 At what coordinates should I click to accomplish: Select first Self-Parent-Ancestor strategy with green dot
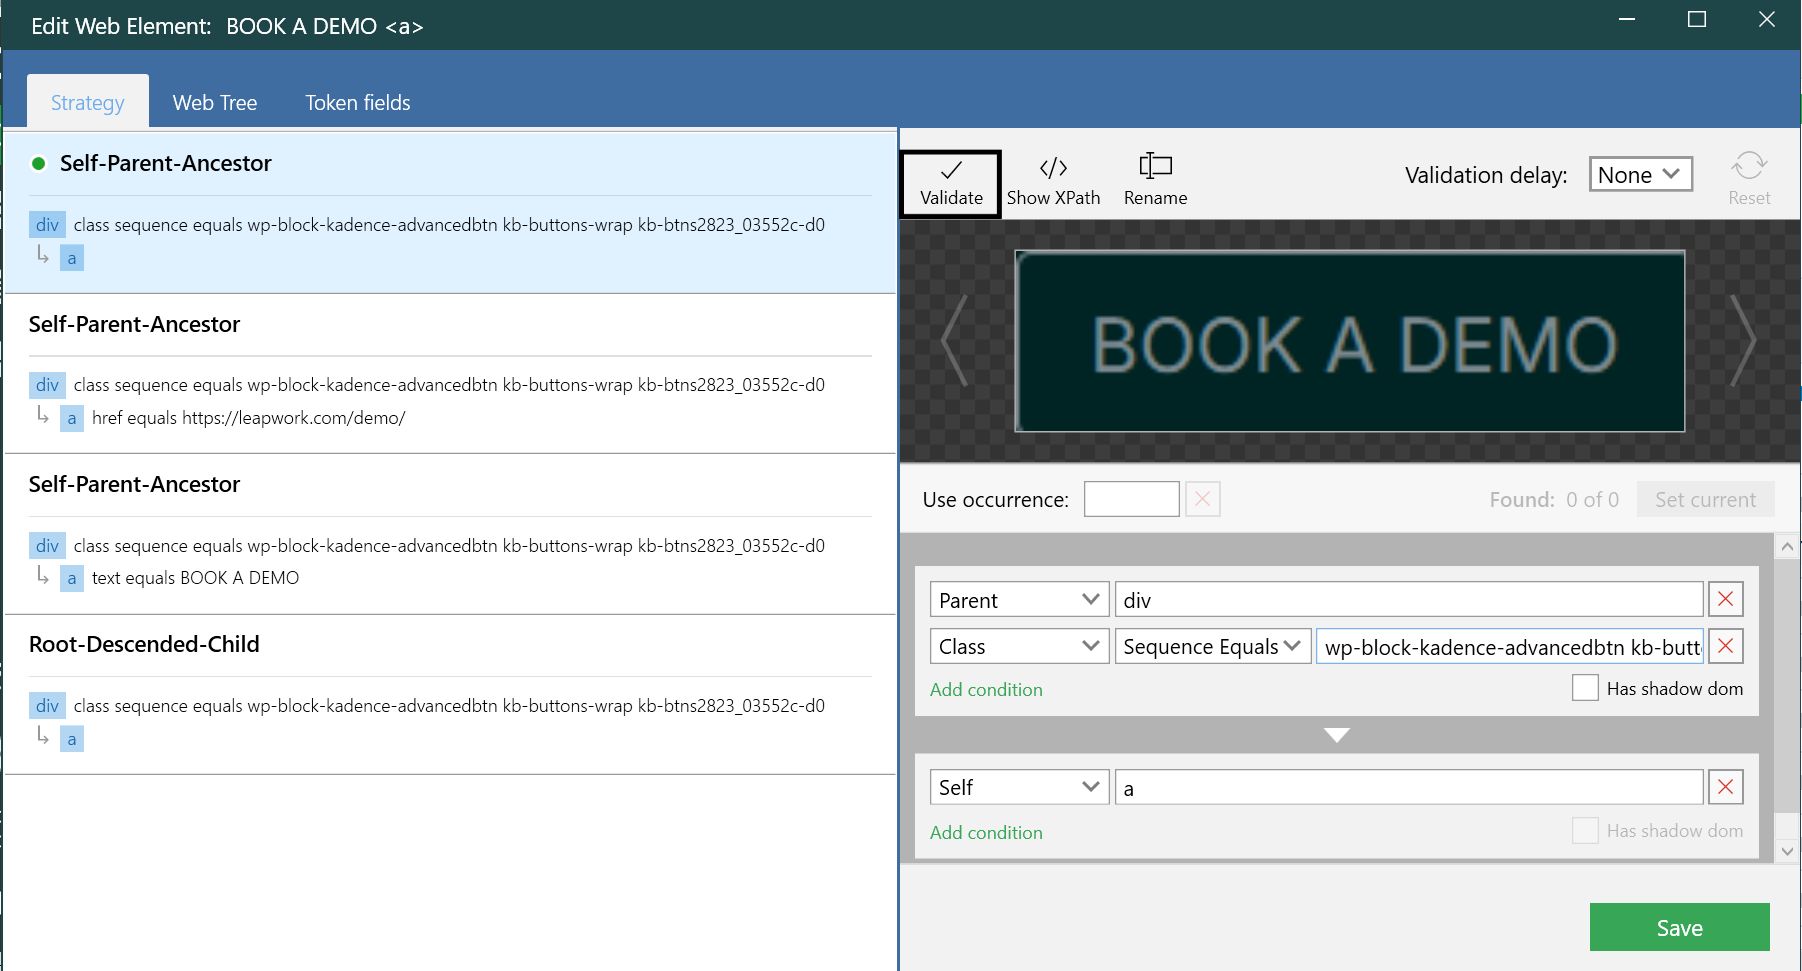pos(450,213)
